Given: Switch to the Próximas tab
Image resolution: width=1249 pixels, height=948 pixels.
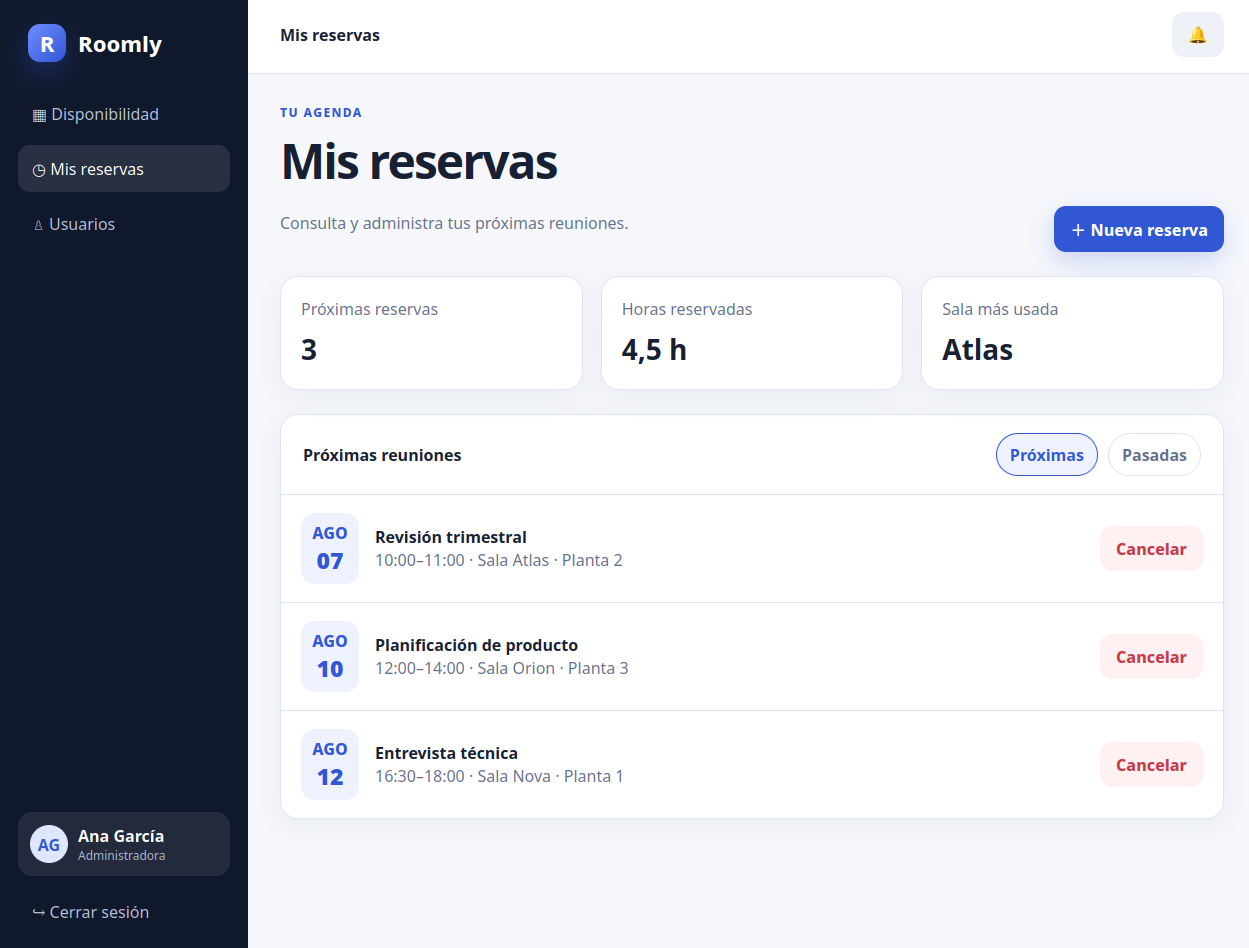Looking at the screenshot, I should 1046,455.
